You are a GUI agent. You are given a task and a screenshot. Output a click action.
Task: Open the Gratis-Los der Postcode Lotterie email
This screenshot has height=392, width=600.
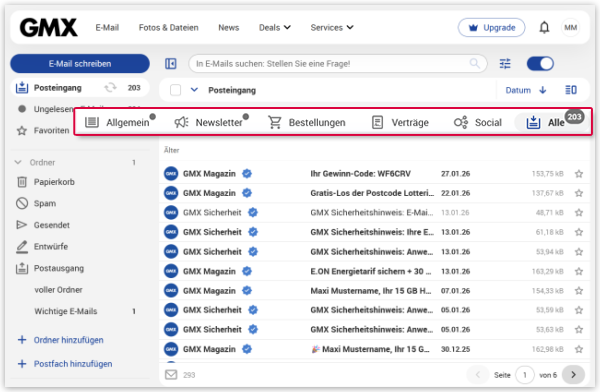click(x=374, y=193)
